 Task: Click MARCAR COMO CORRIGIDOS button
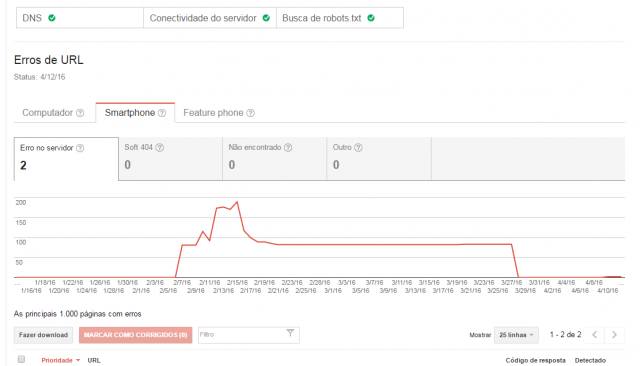(136, 335)
